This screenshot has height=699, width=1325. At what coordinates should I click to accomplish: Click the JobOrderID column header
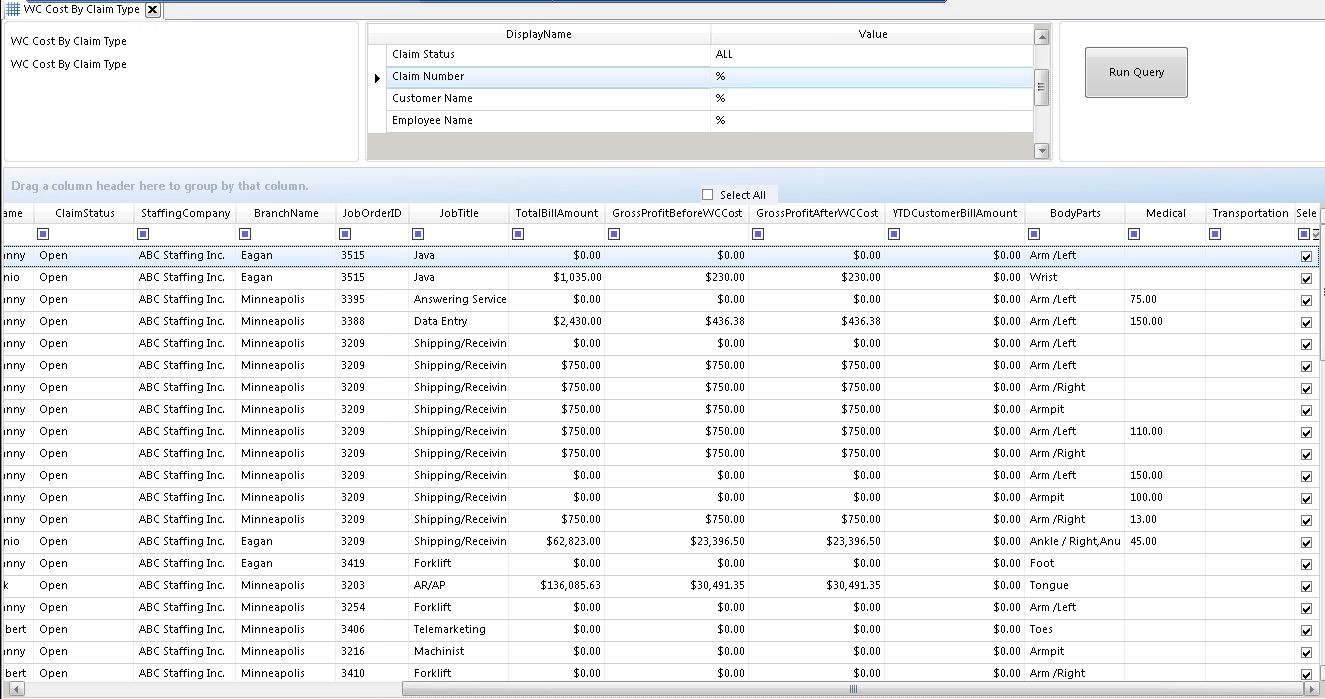tap(372, 213)
